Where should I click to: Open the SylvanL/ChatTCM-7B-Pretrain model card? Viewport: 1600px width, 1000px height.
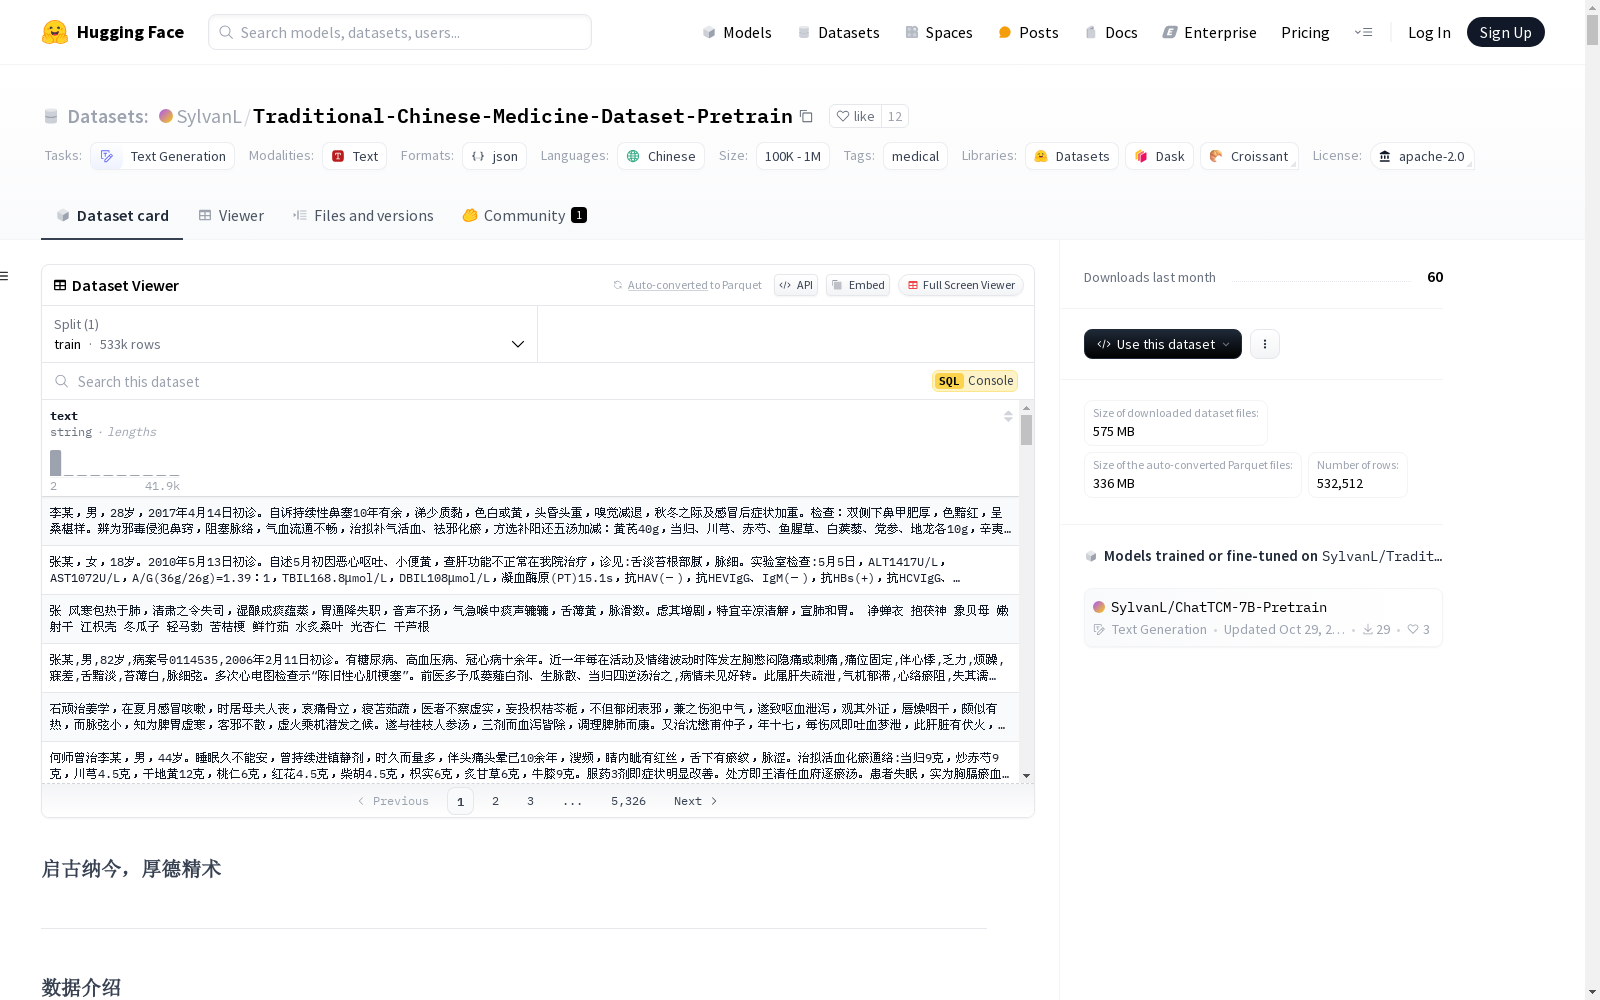(x=1263, y=617)
